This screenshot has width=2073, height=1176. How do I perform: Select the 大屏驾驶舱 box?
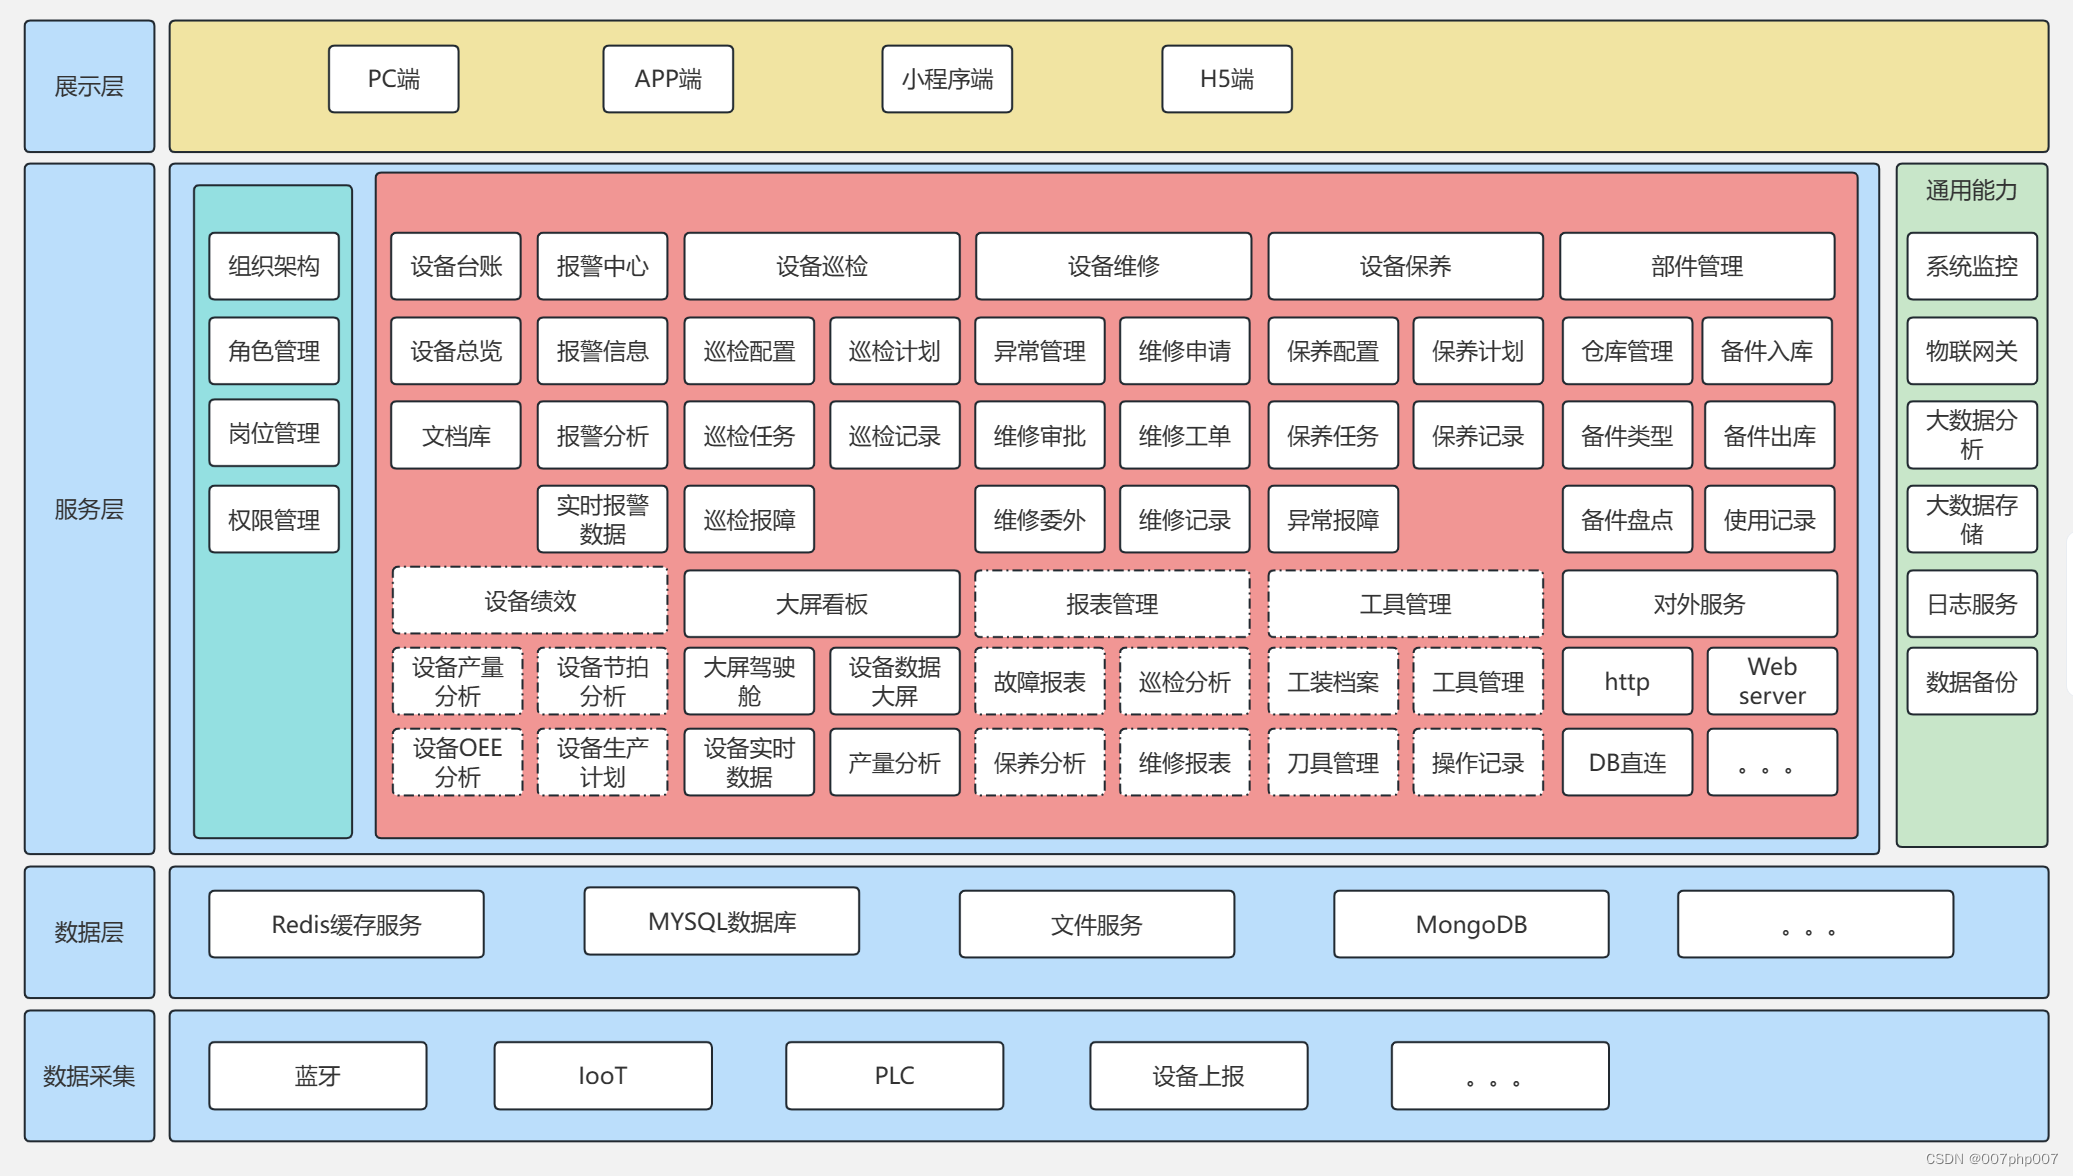748,681
